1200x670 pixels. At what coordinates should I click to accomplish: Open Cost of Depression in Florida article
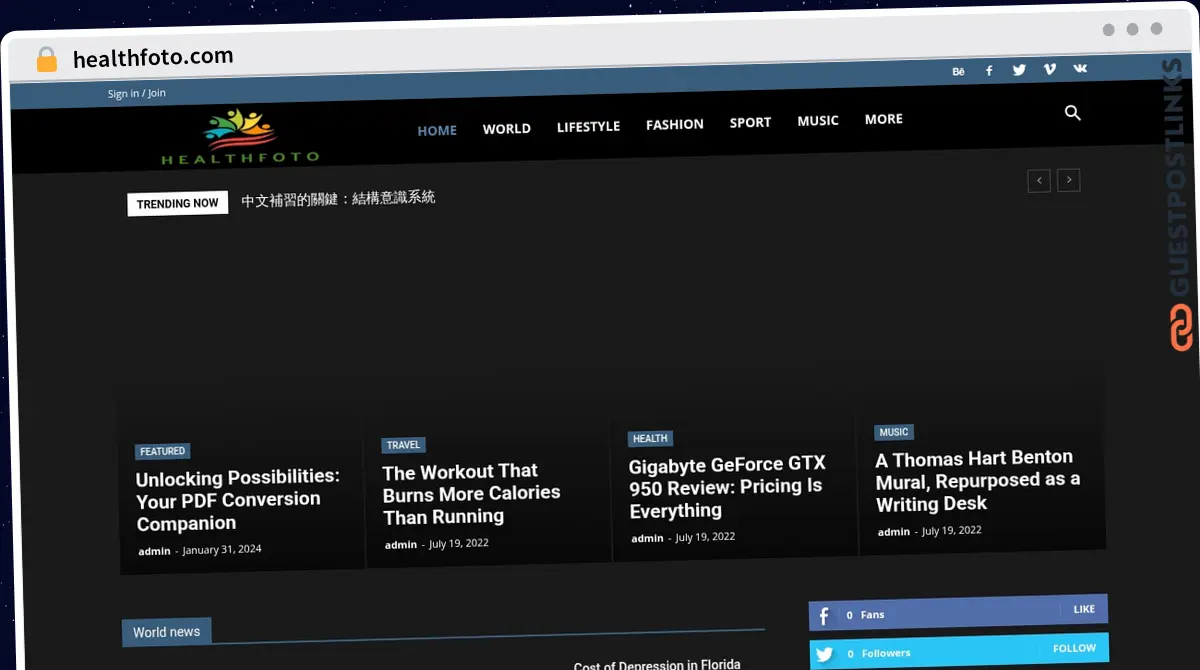[x=657, y=664]
